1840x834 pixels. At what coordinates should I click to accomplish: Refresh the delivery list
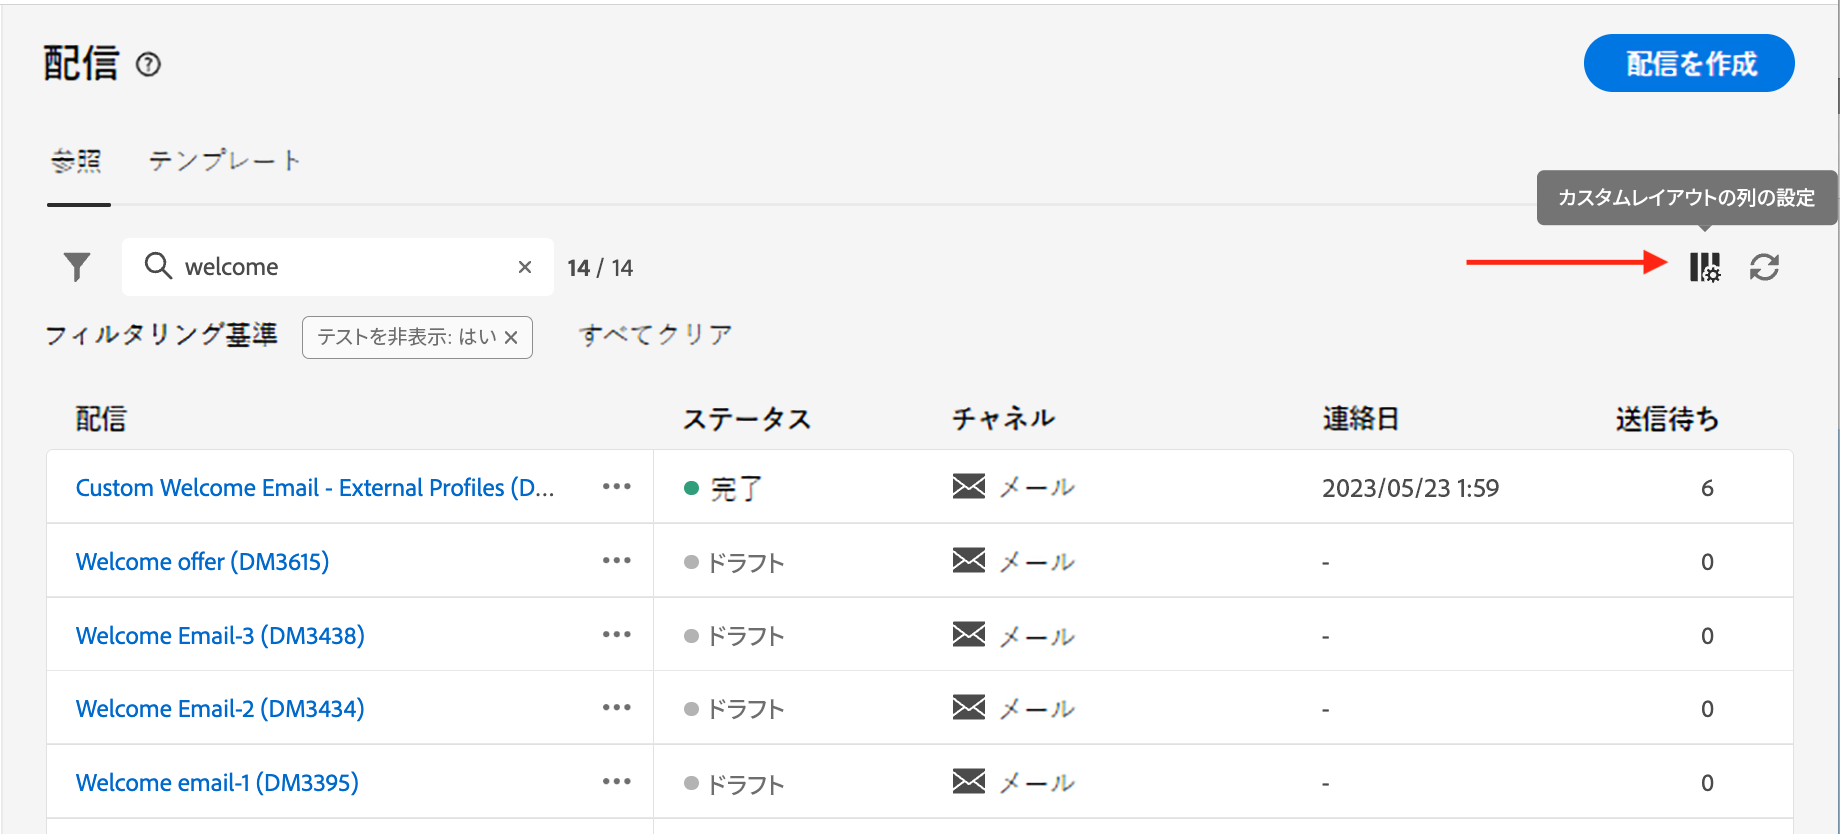click(1764, 267)
